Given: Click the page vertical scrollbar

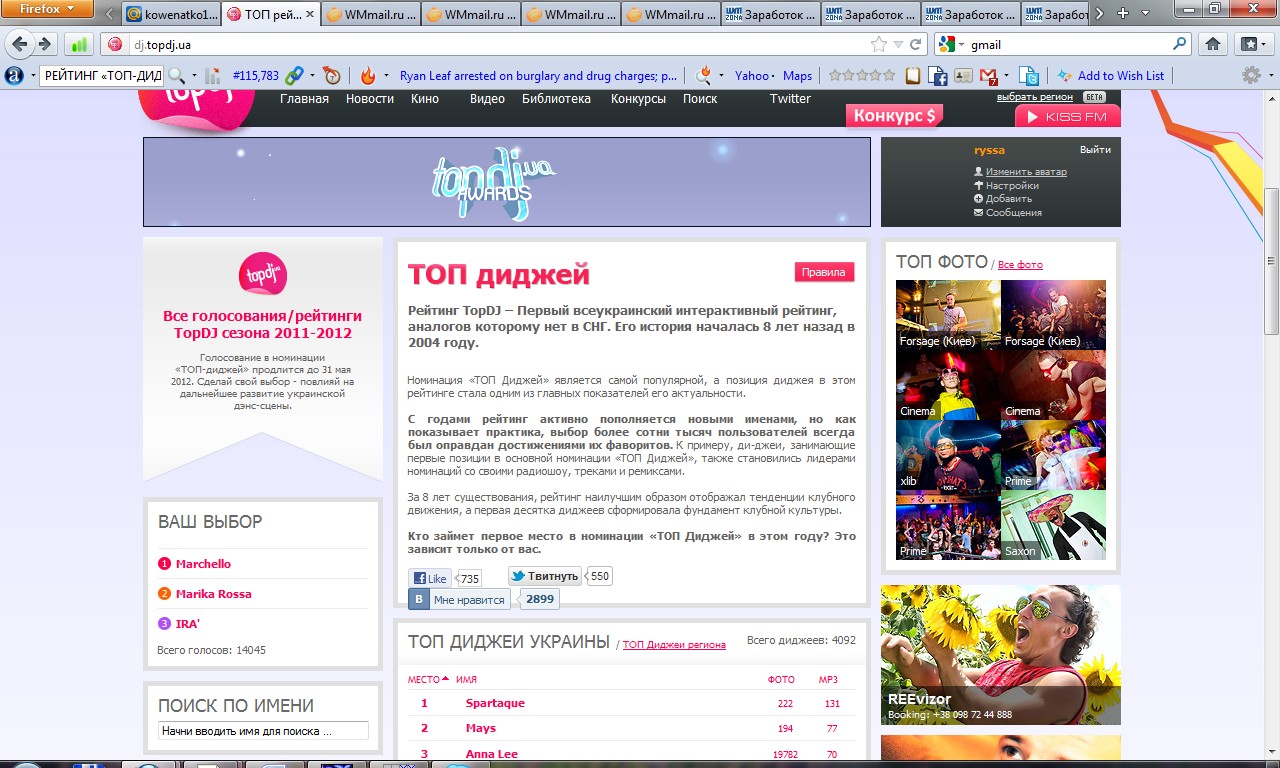Looking at the screenshot, I should (1271, 261).
